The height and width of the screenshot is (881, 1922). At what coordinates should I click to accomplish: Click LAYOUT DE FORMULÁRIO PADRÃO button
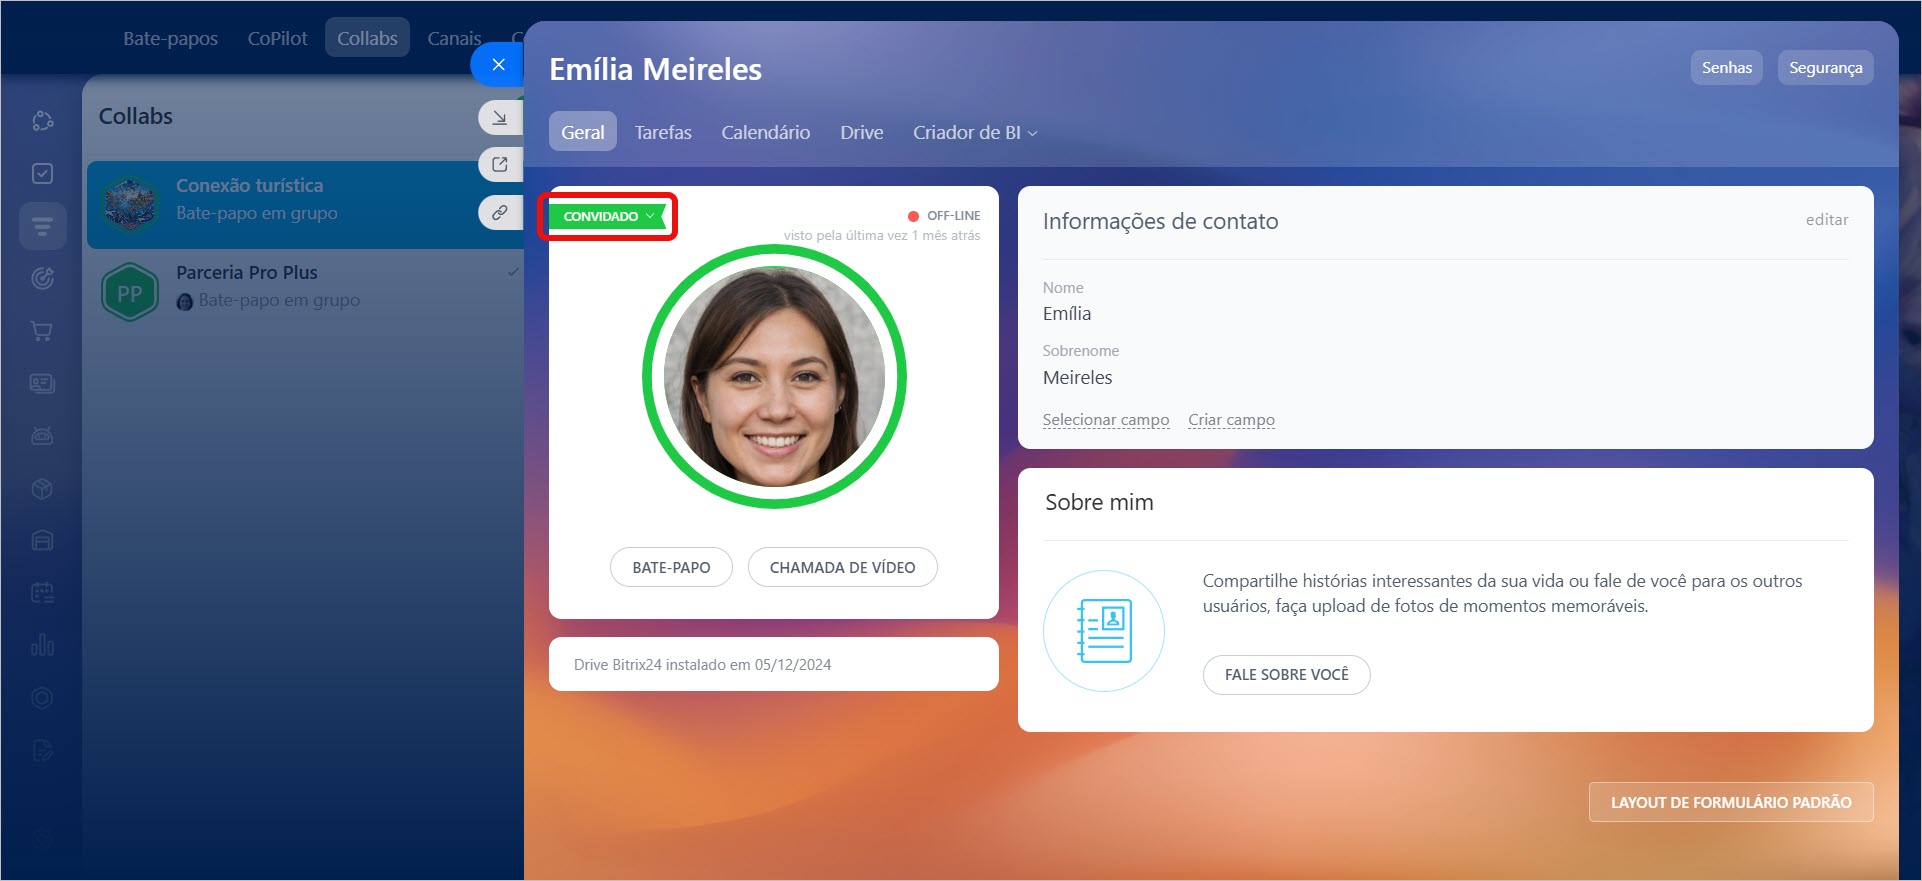point(1731,802)
